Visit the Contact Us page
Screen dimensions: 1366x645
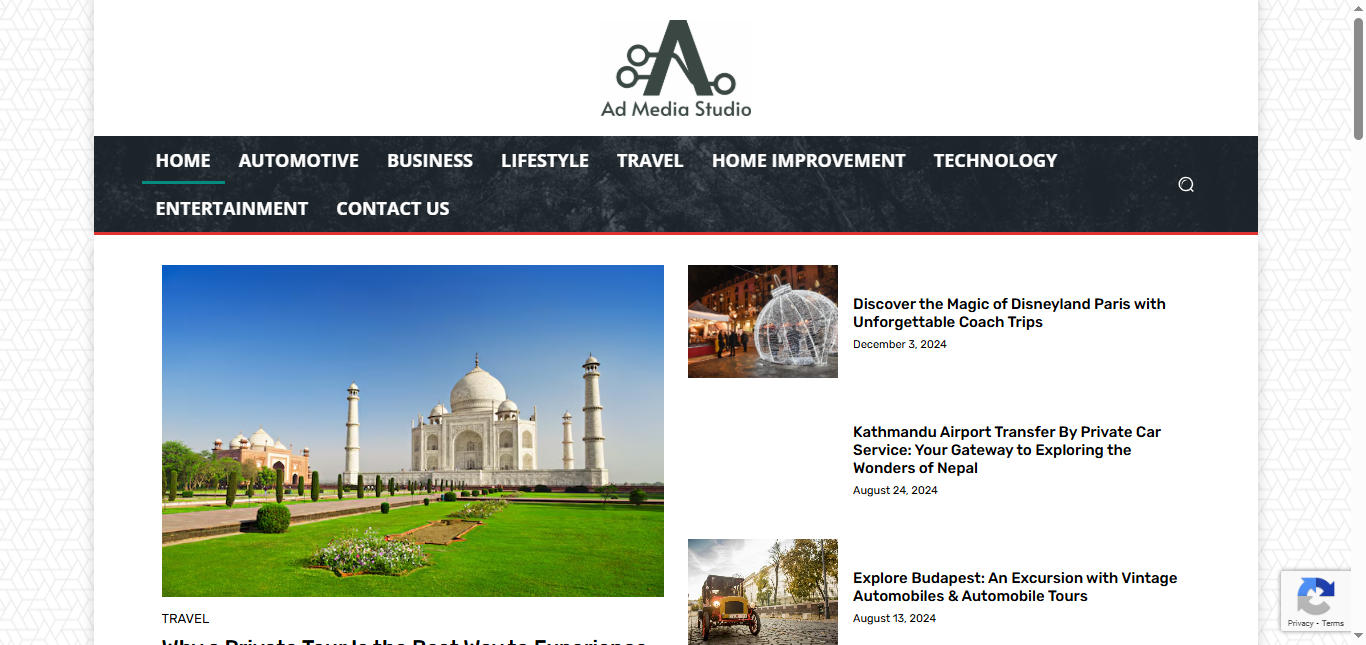coord(393,208)
